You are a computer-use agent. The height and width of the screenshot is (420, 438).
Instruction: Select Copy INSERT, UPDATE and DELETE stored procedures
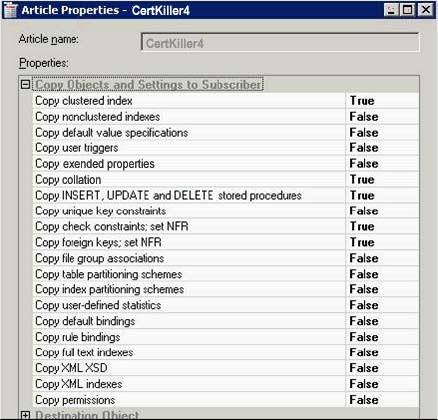168,195
